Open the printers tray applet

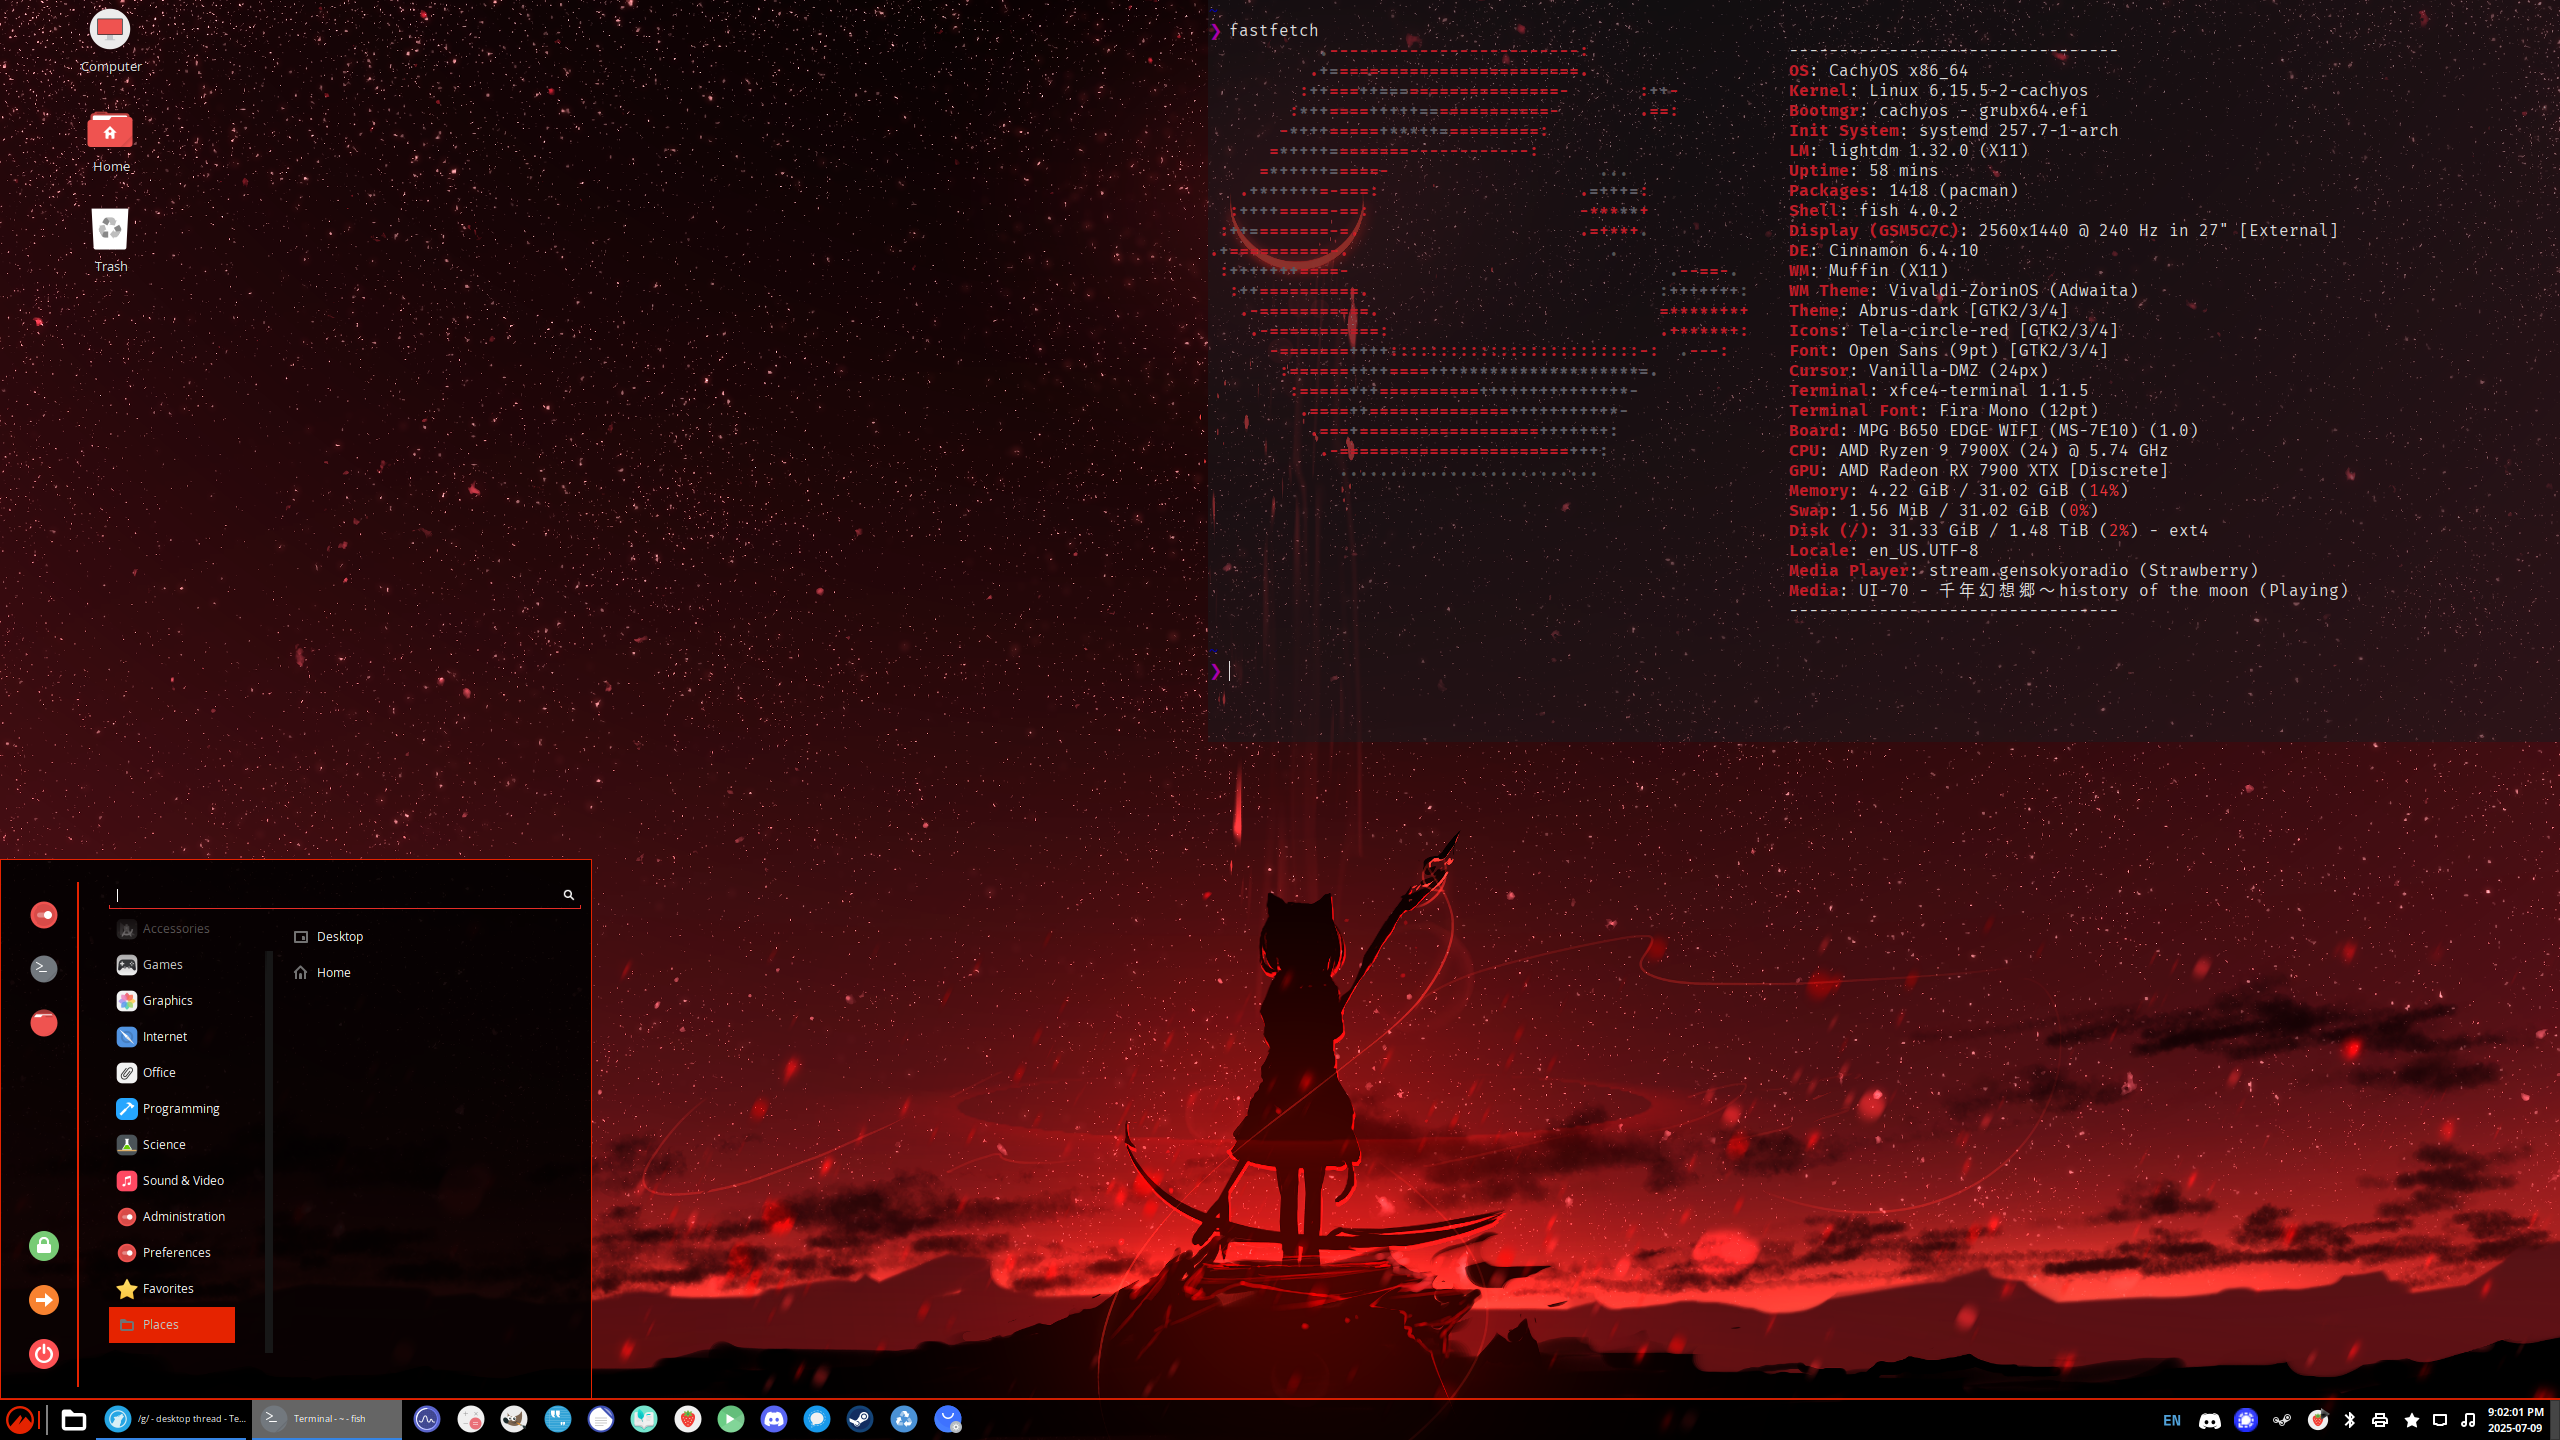2380,1420
